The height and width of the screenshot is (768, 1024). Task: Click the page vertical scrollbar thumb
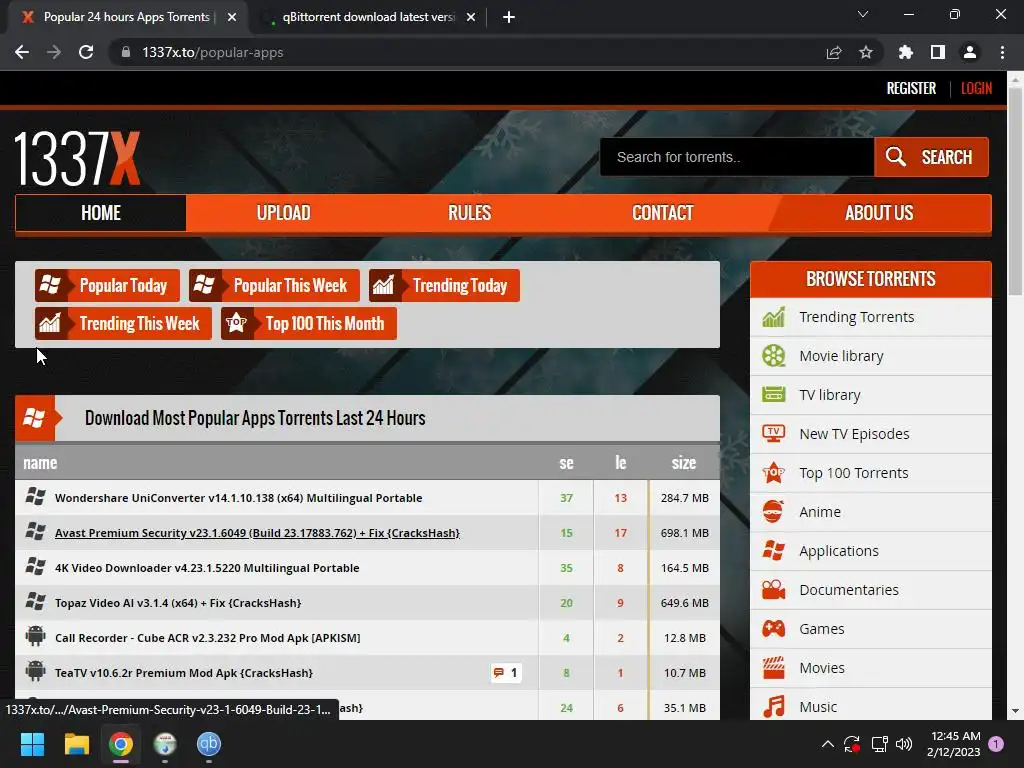pos(1015,189)
